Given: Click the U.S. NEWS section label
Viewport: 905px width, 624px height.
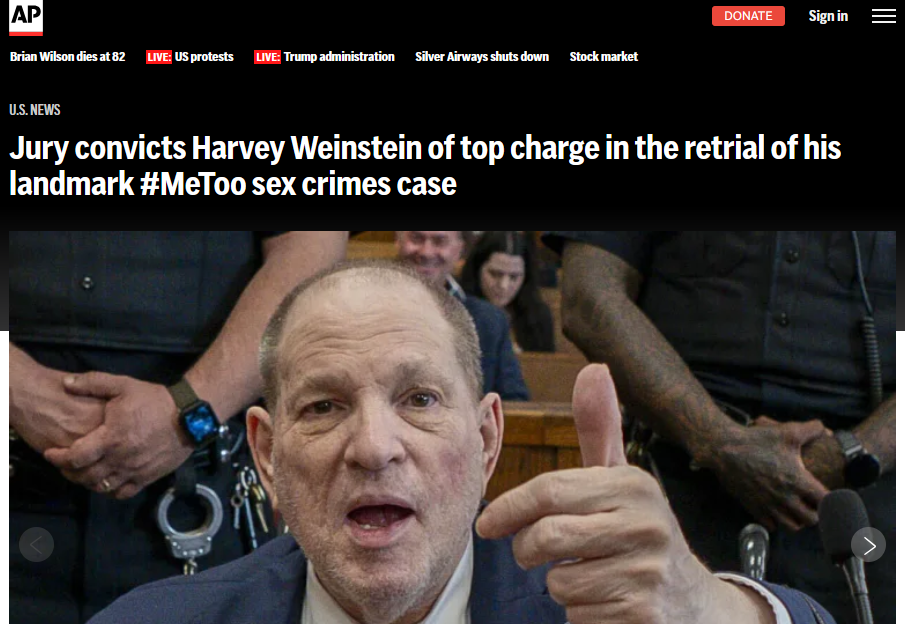Looking at the screenshot, I should click(x=35, y=110).
